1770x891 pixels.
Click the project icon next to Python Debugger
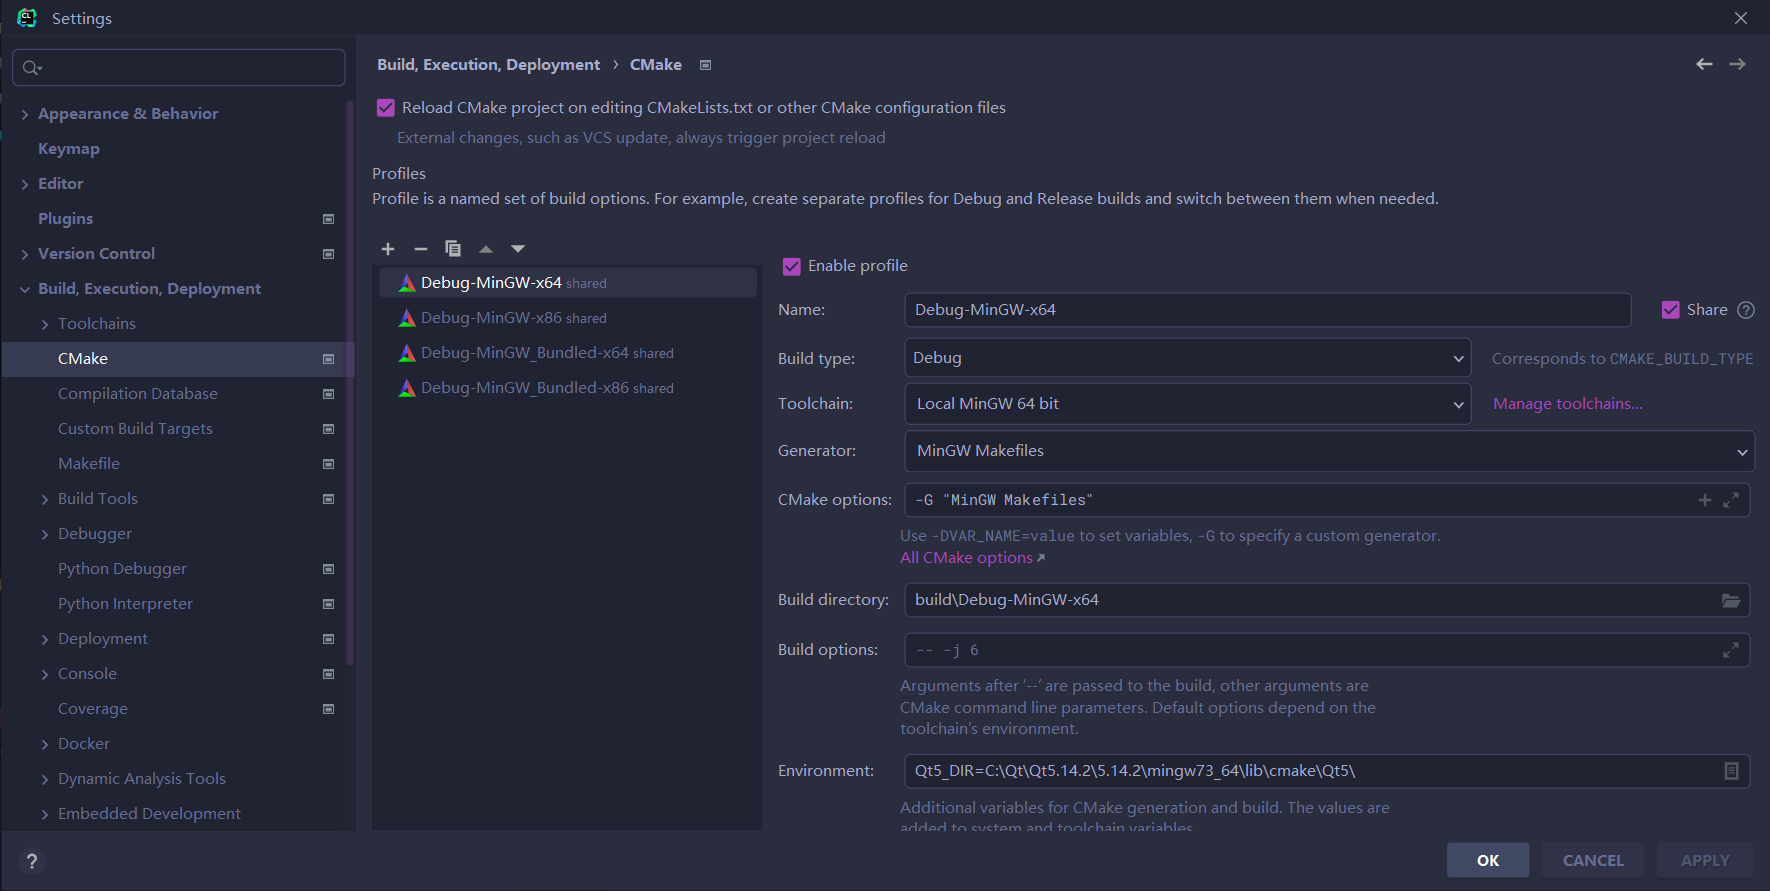[x=328, y=569]
